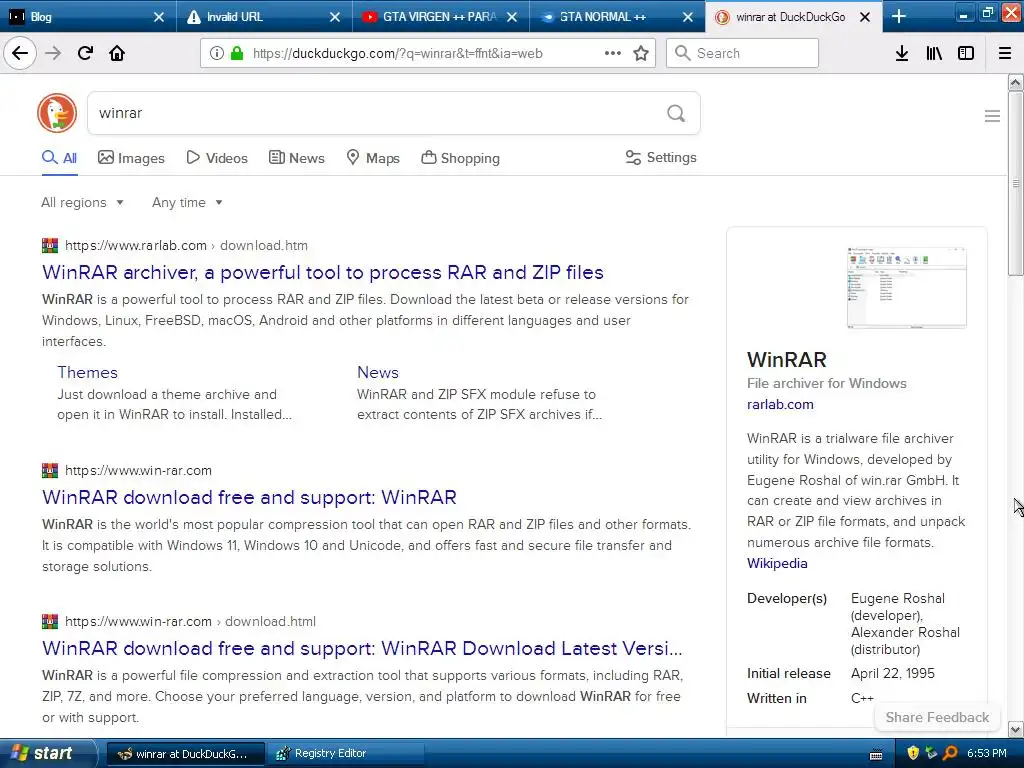The image size is (1024, 768).
Task: Open page actions three-dot menu
Action: pos(613,53)
